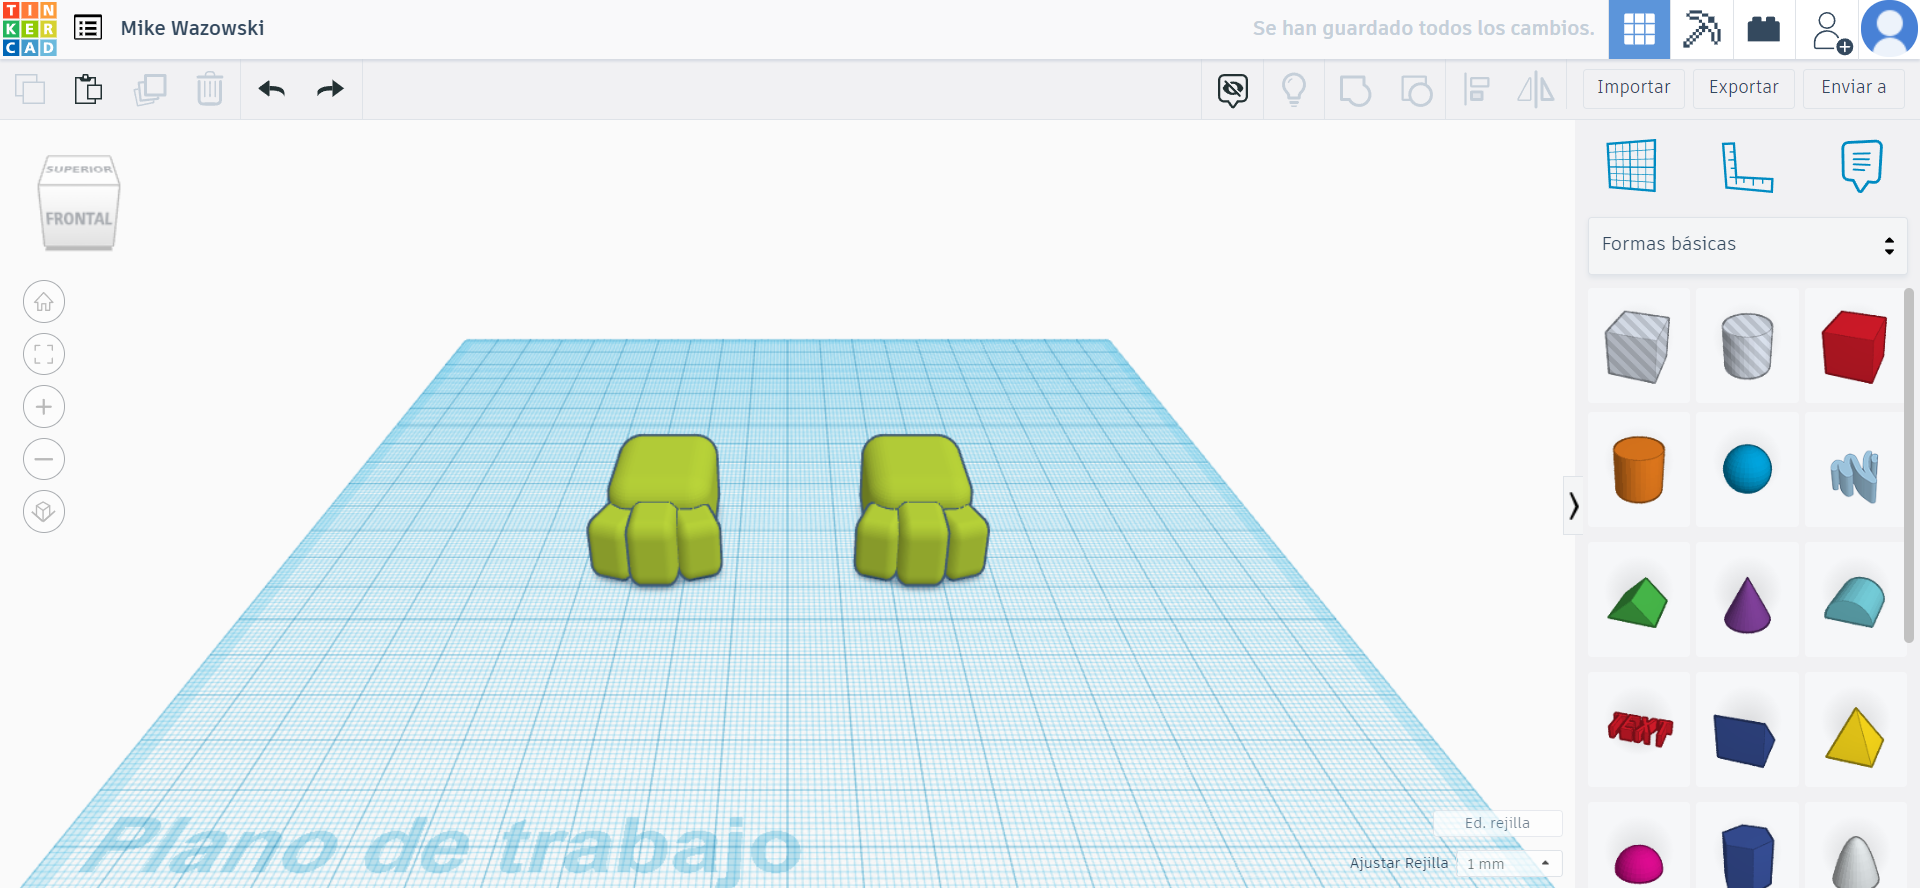Invite a collaborator with add-user icon
Viewport: 1920px width, 888px height.
pyautogui.click(x=1830, y=31)
